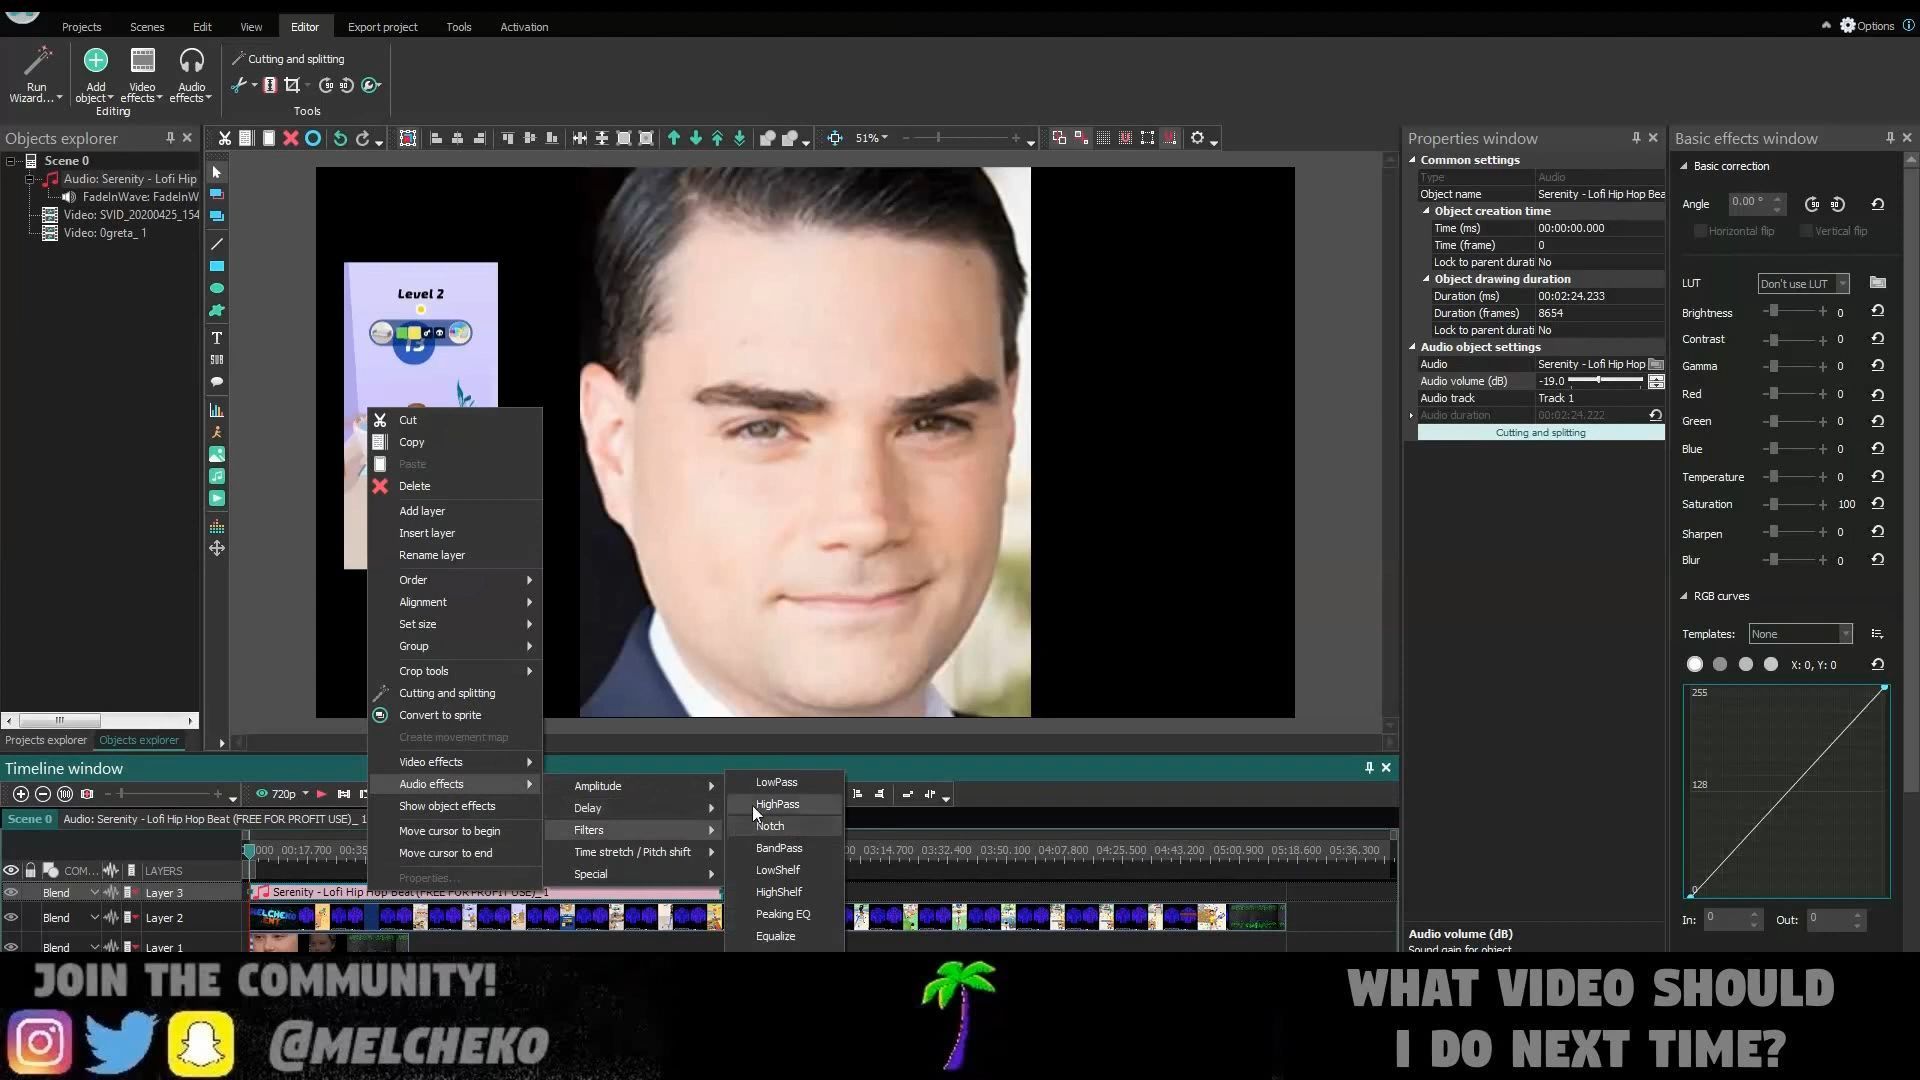Adjust the Brightness slider

pos(1795,312)
